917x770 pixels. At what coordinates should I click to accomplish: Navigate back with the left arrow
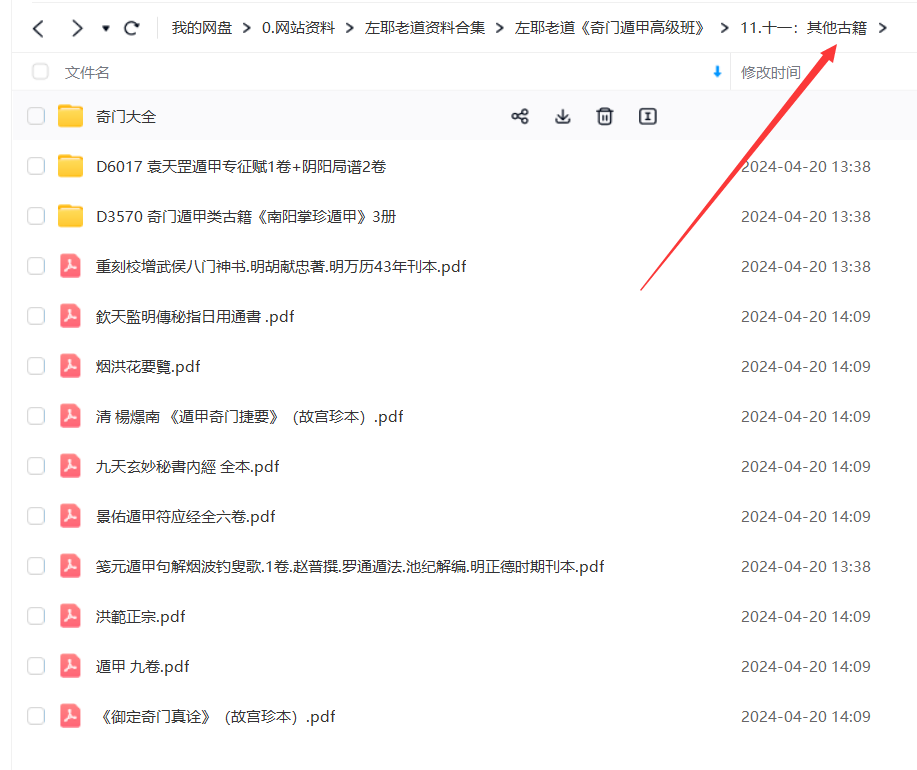(x=36, y=28)
